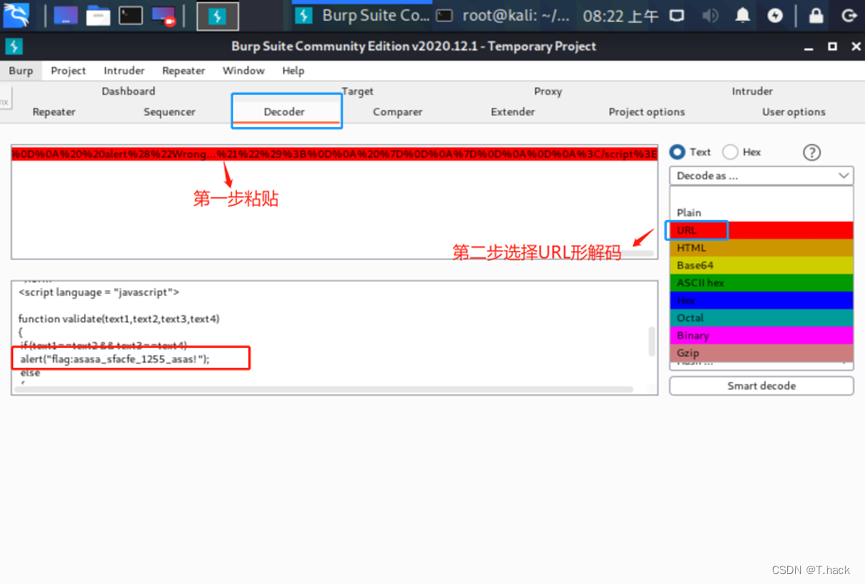
Task: Click the Smart decode button
Action: (761, 386)
